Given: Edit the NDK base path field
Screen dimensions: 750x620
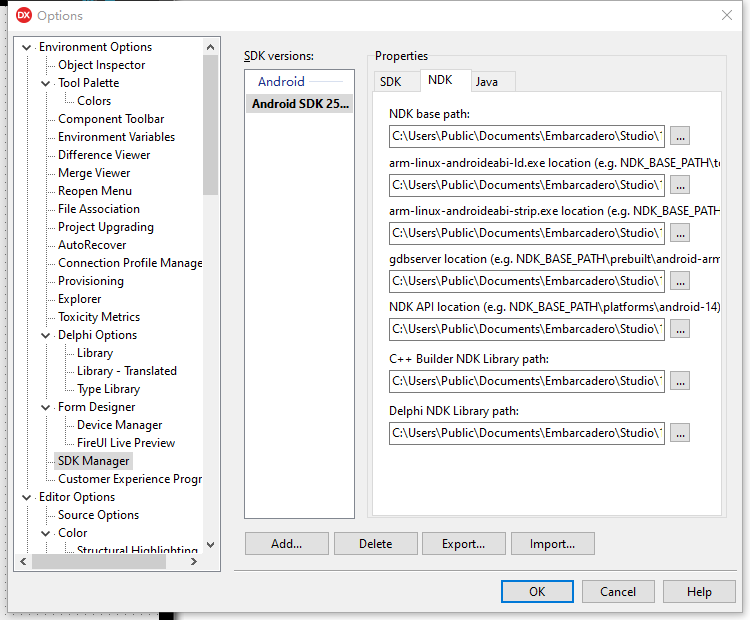Looking at the screenshot, I should click(527, 136).
